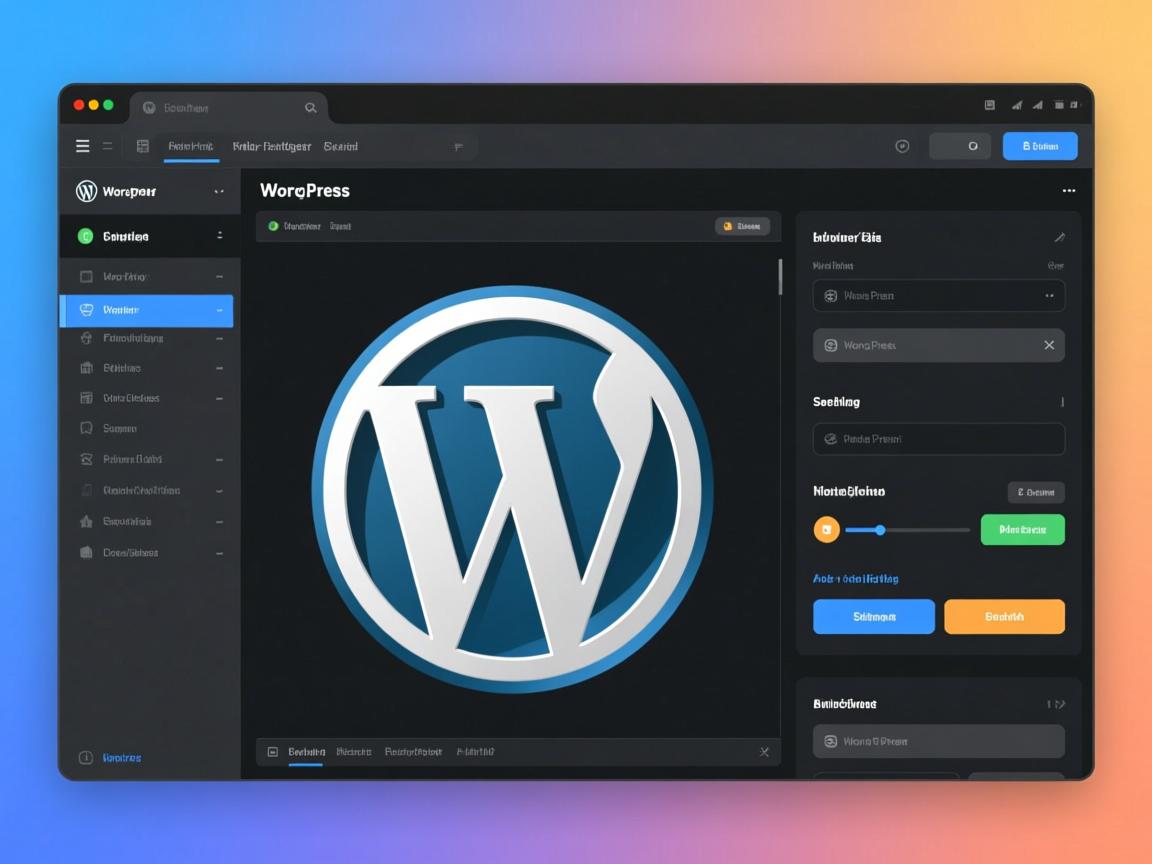Close the bottom tab bar with the X icon
Viewport: 1152px width, 864px height.
tap(764, 752)
